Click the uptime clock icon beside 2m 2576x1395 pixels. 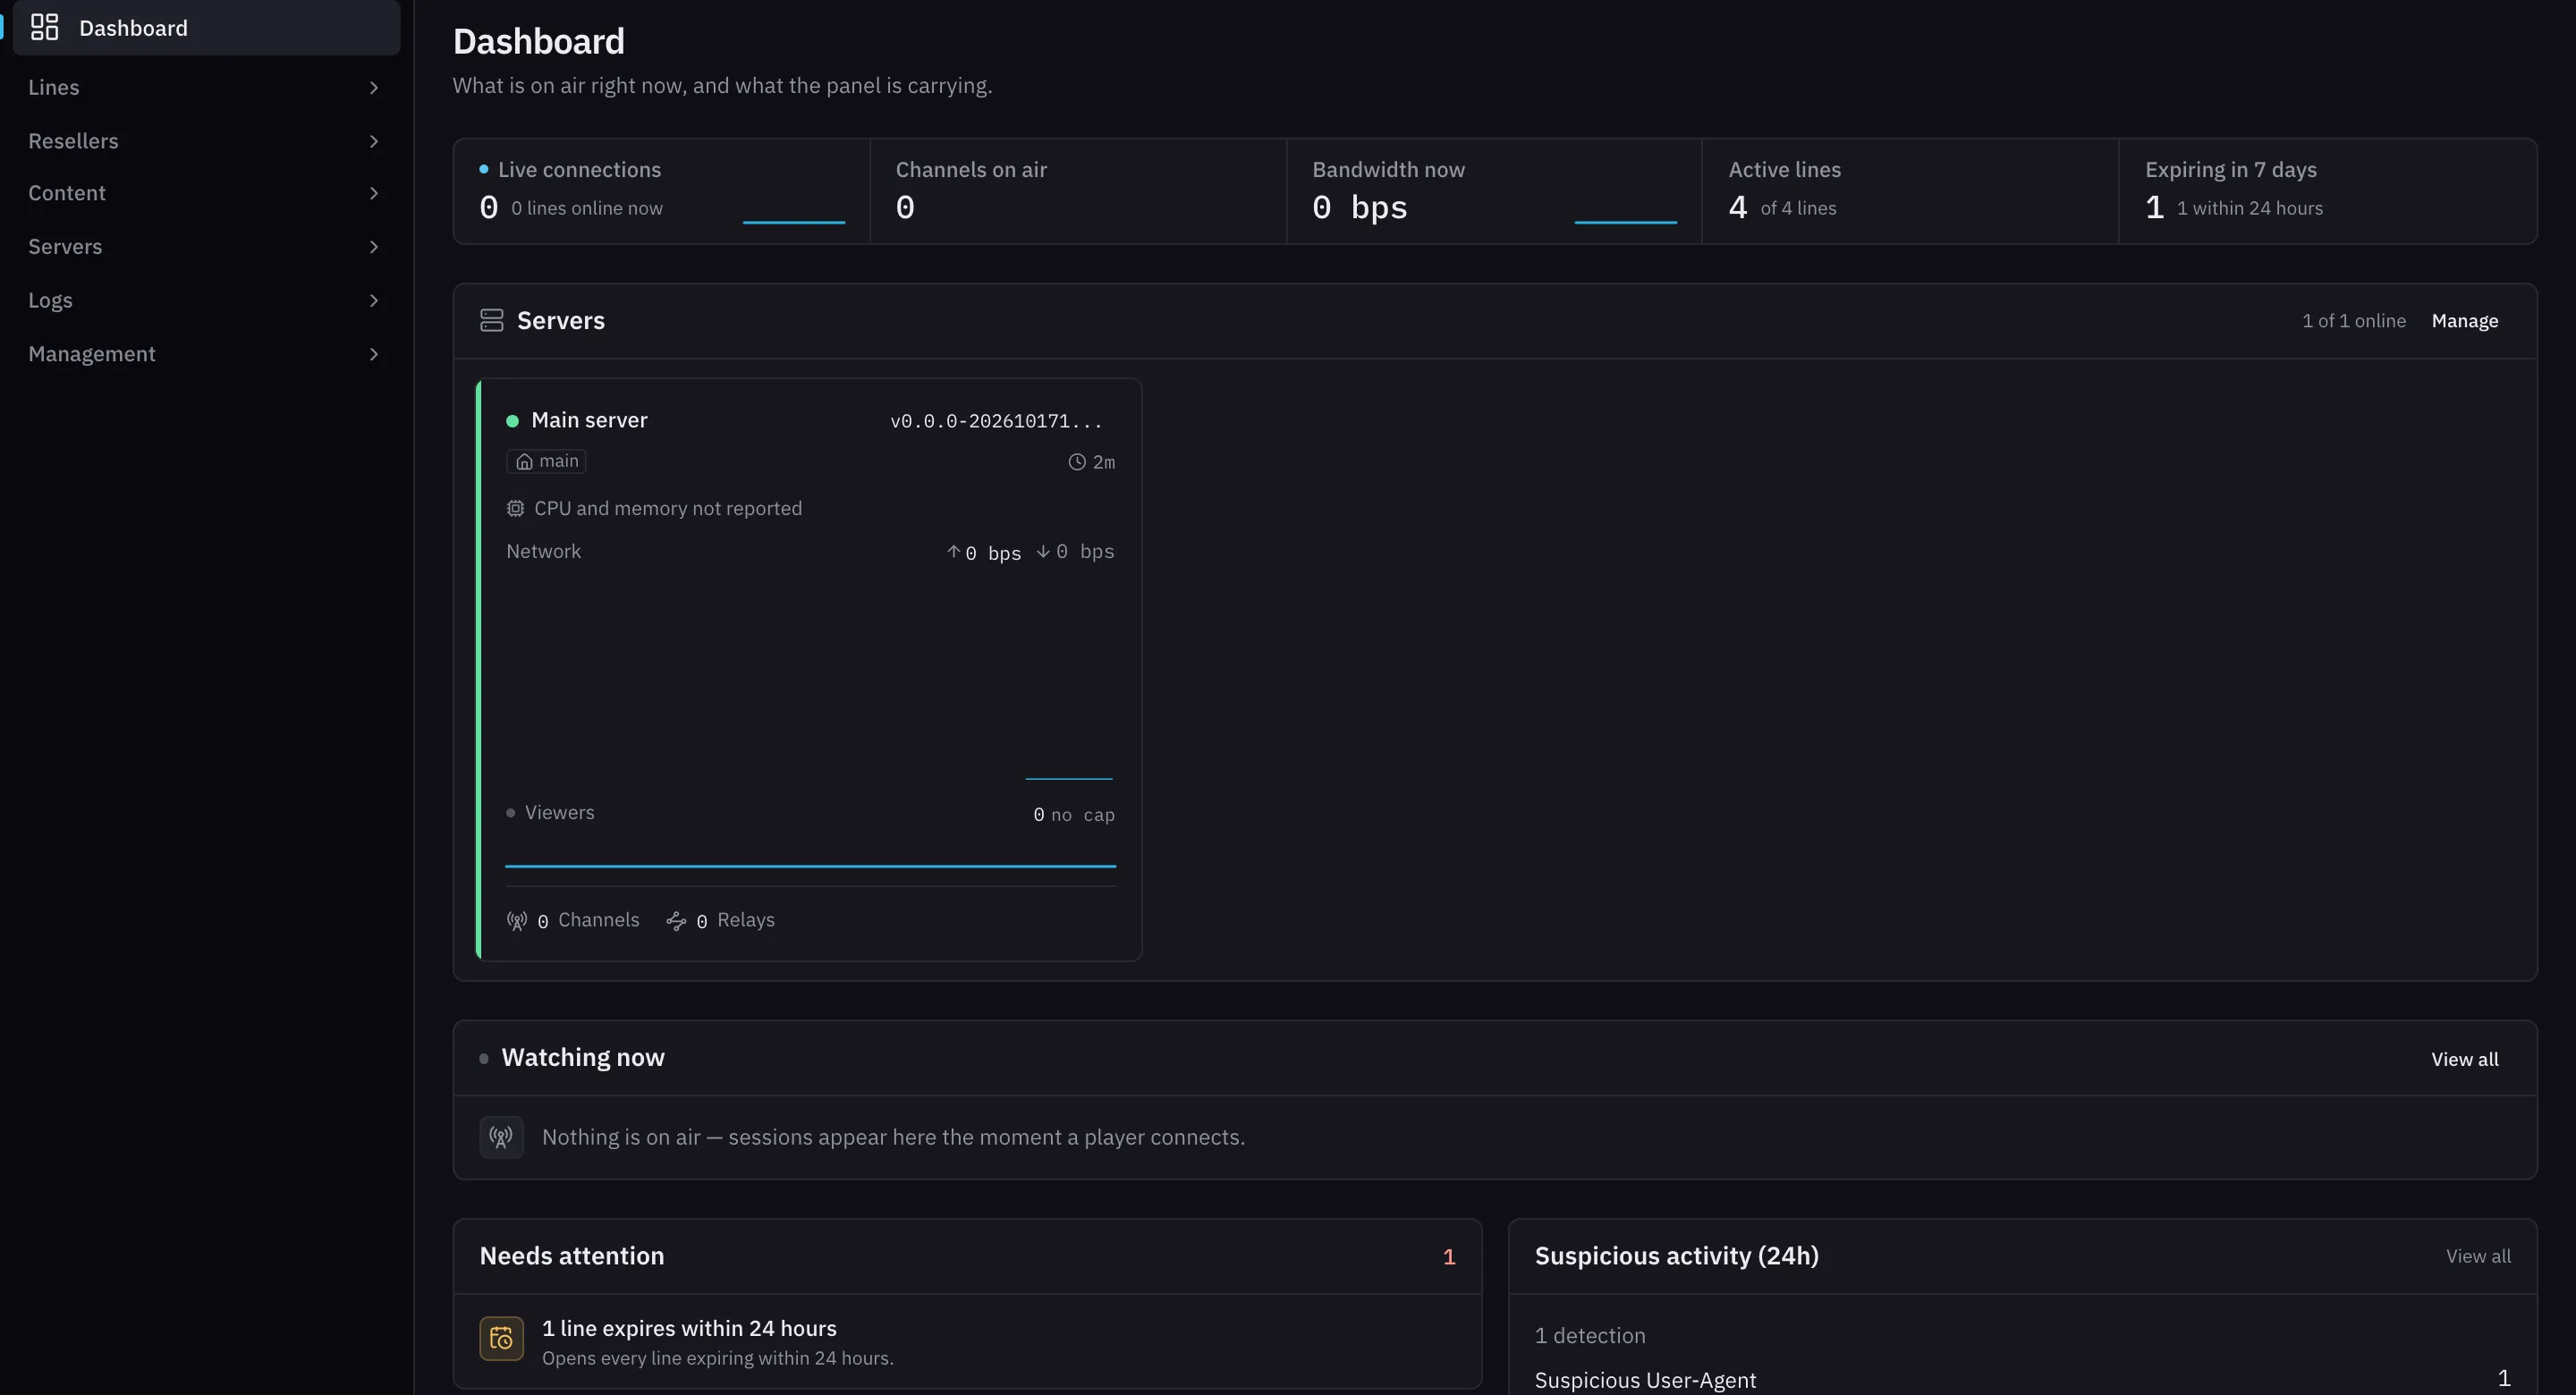[1077, 462]
